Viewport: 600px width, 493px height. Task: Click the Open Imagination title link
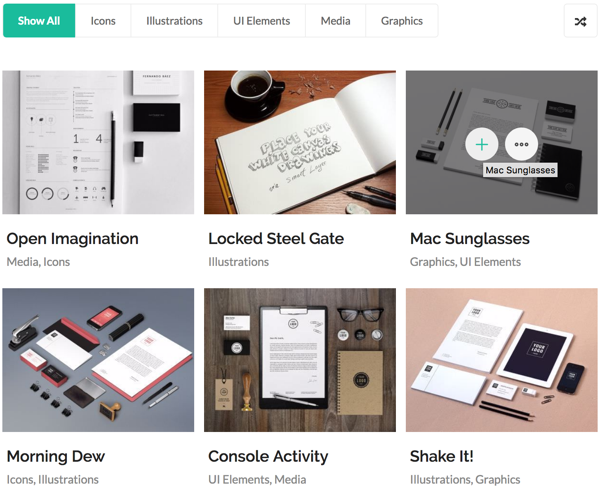tap(73, 239)
